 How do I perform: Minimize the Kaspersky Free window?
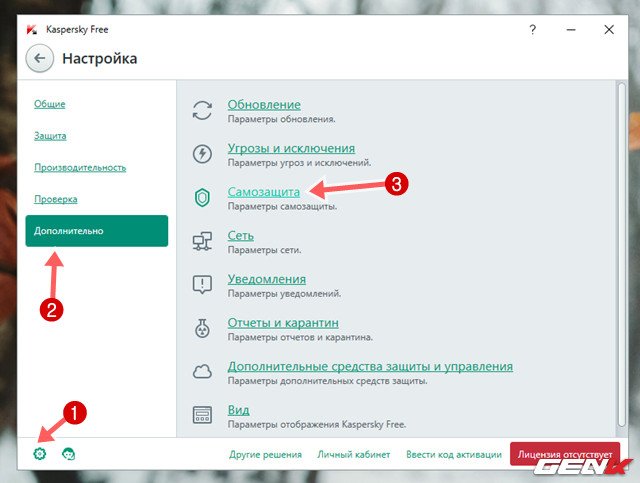click(x=571, y=29)
